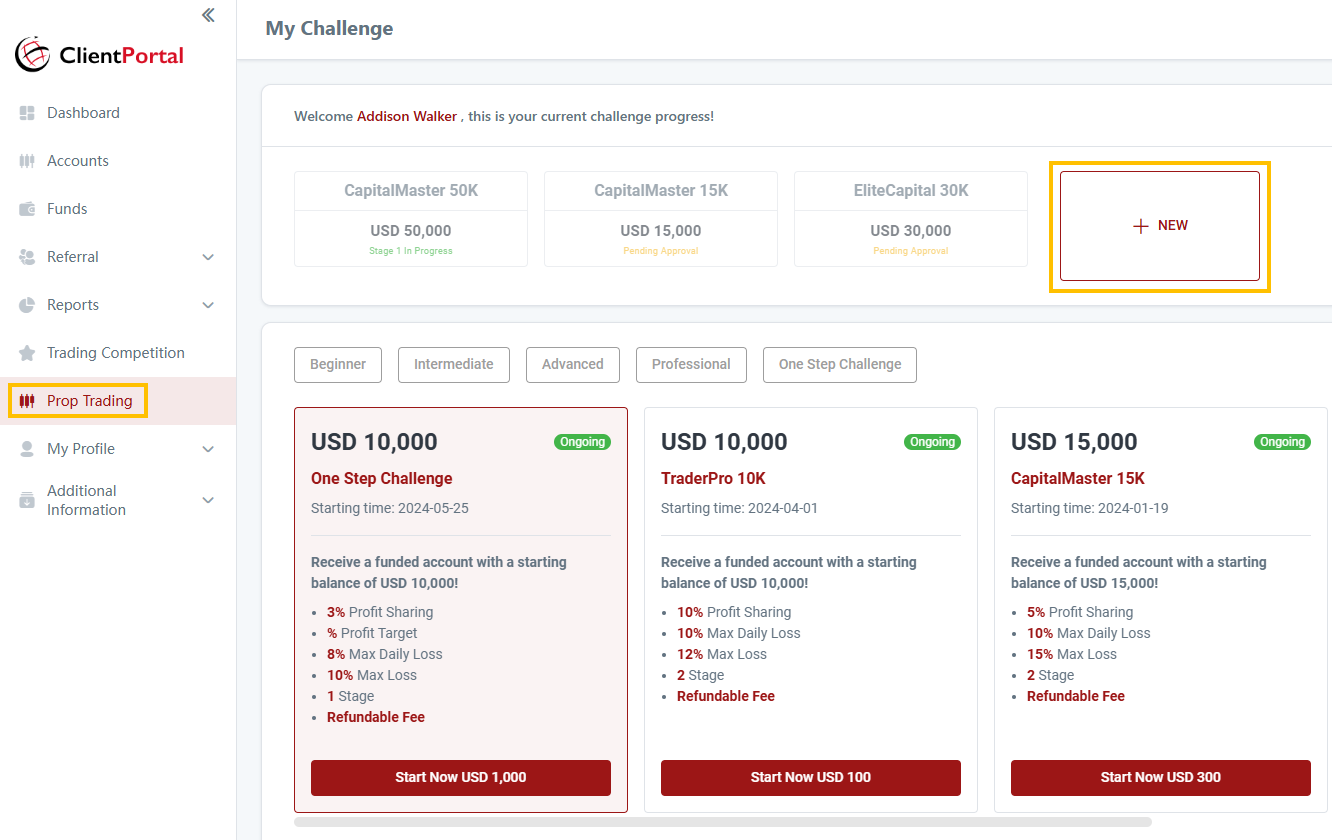Select the Beginner filter tab

pos(338,364)
